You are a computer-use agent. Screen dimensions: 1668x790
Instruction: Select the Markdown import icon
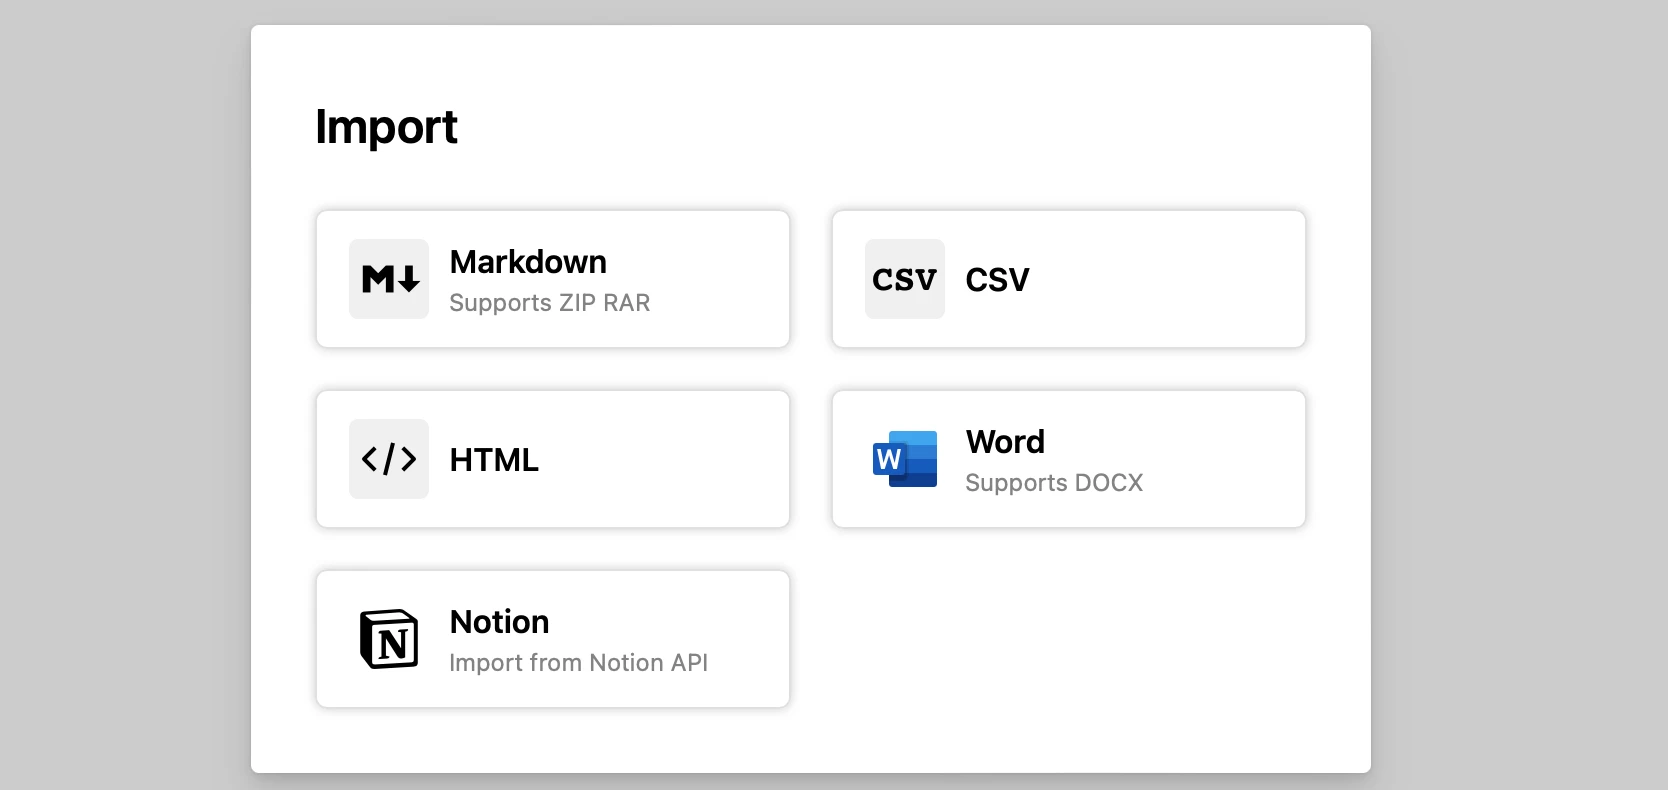[388, 279]
